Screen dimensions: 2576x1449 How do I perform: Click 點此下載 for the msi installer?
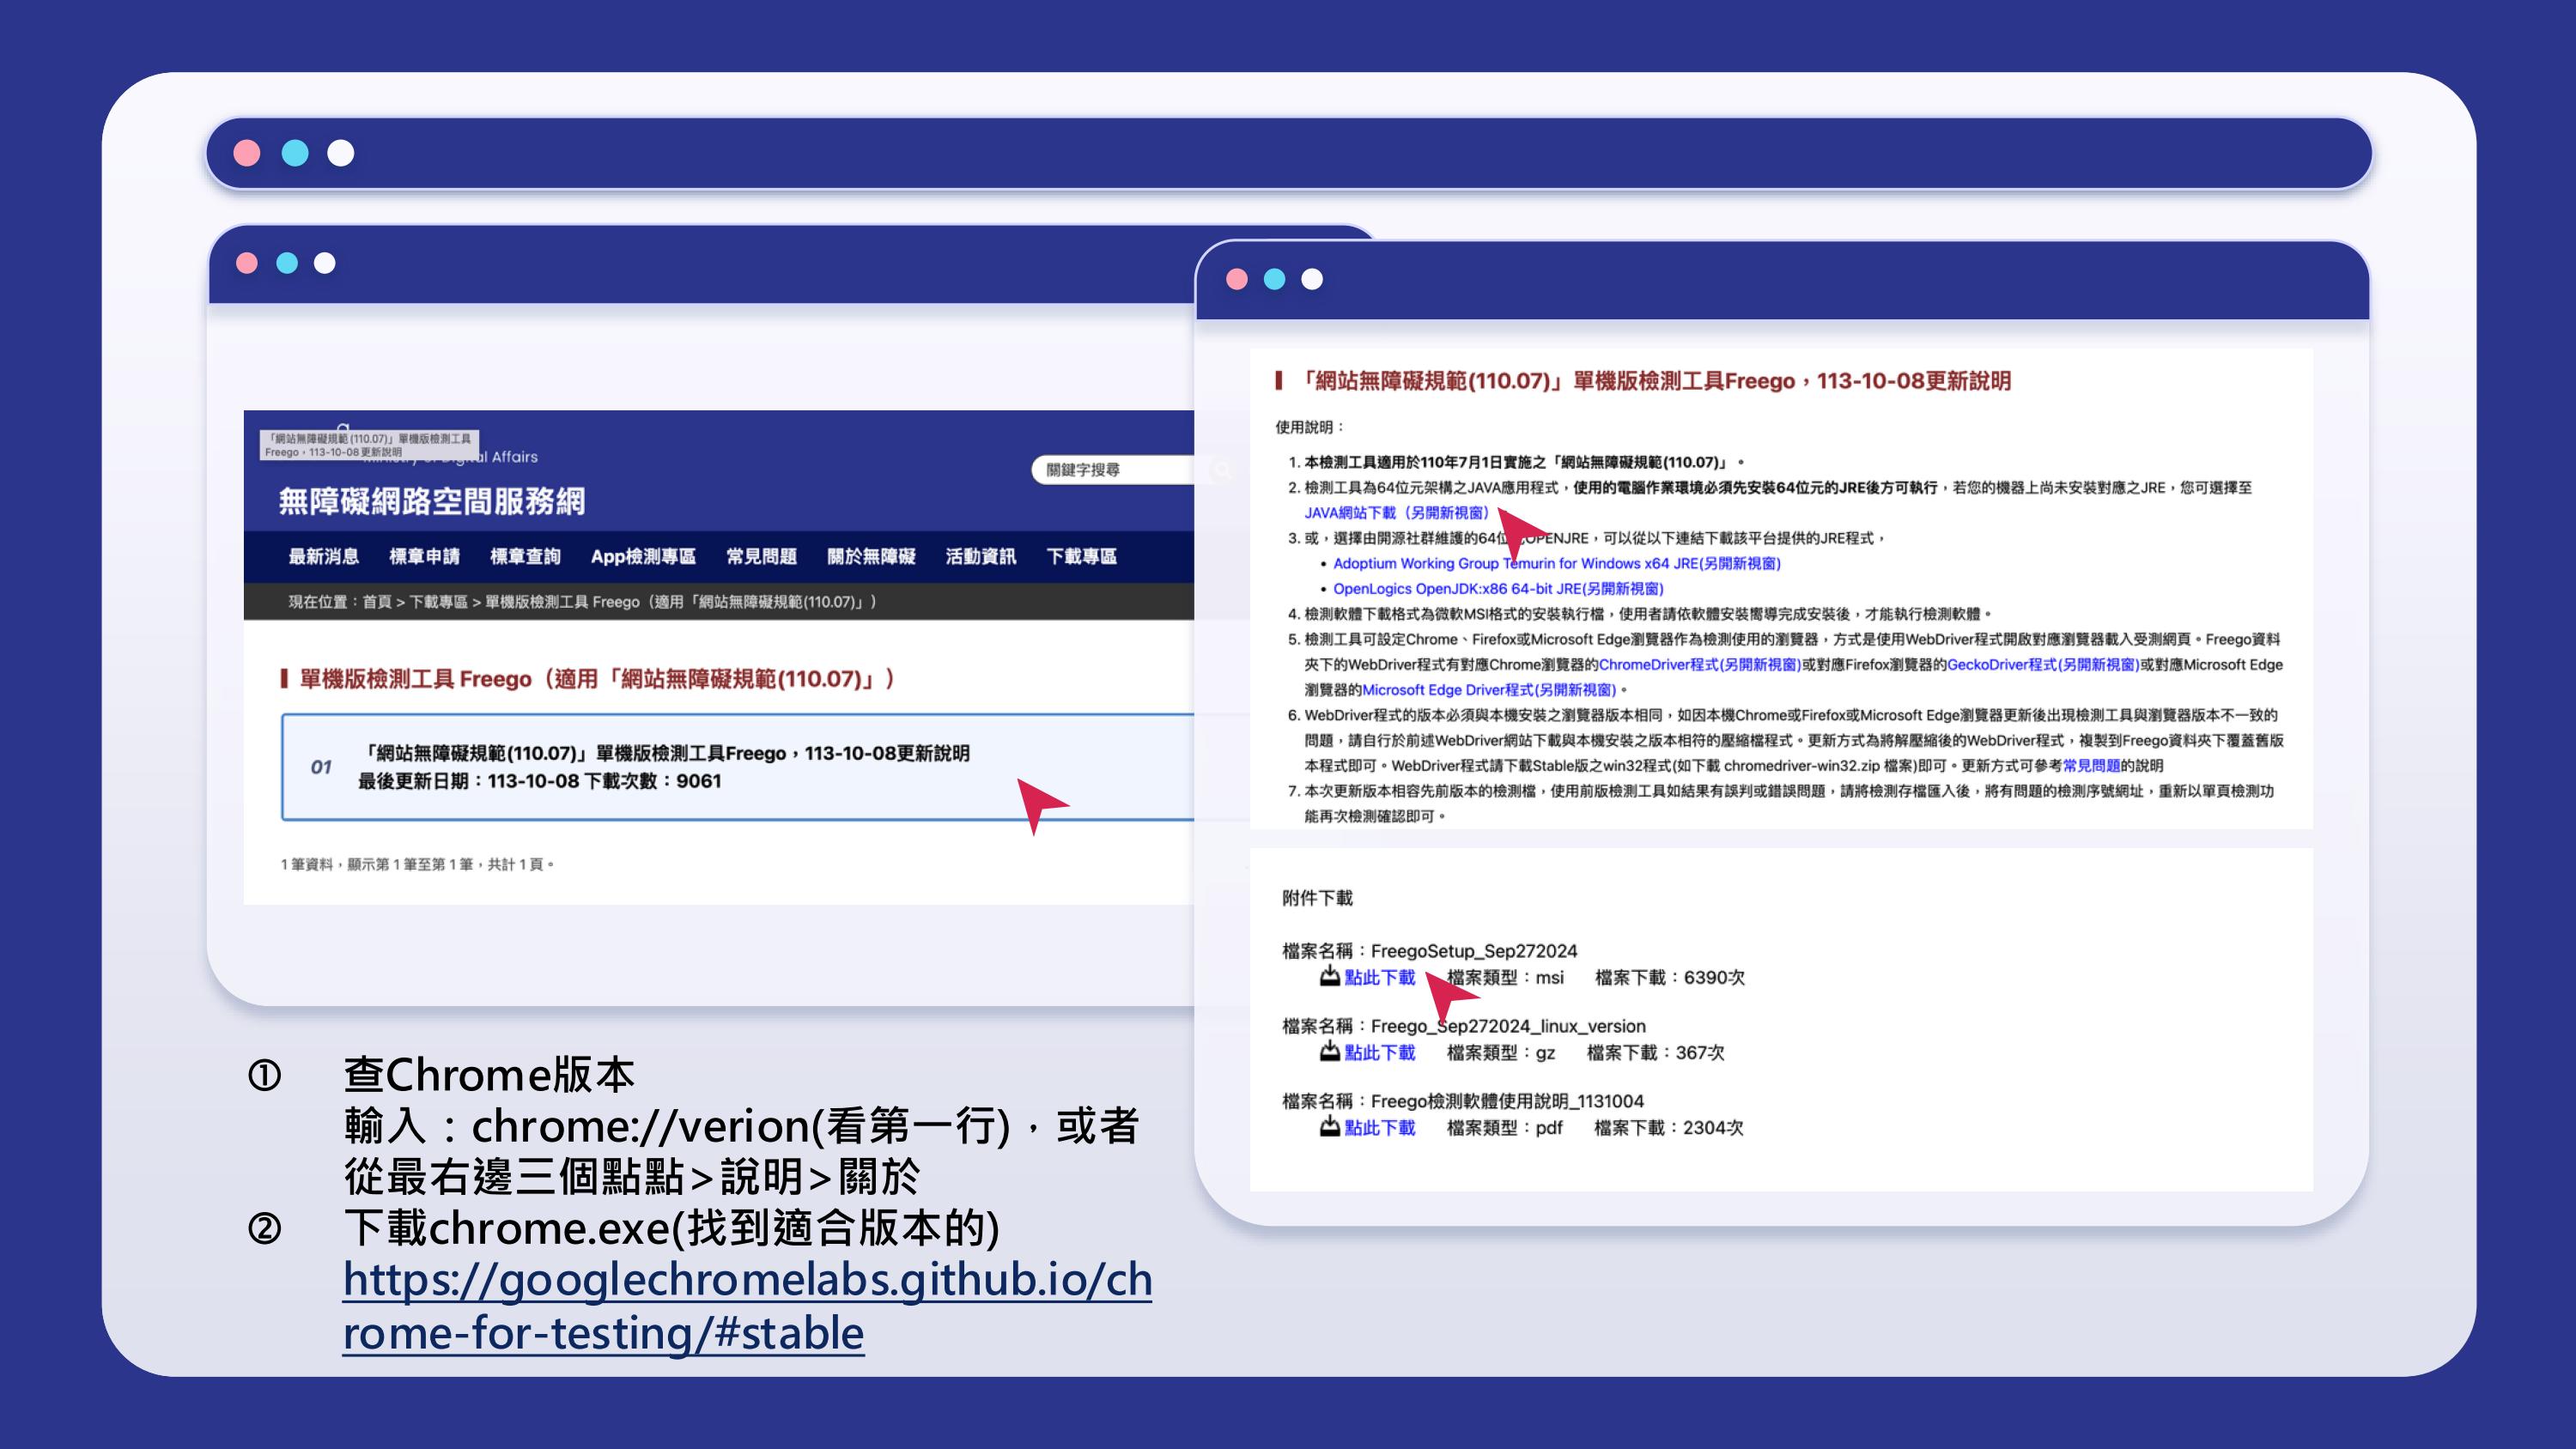1379,977
